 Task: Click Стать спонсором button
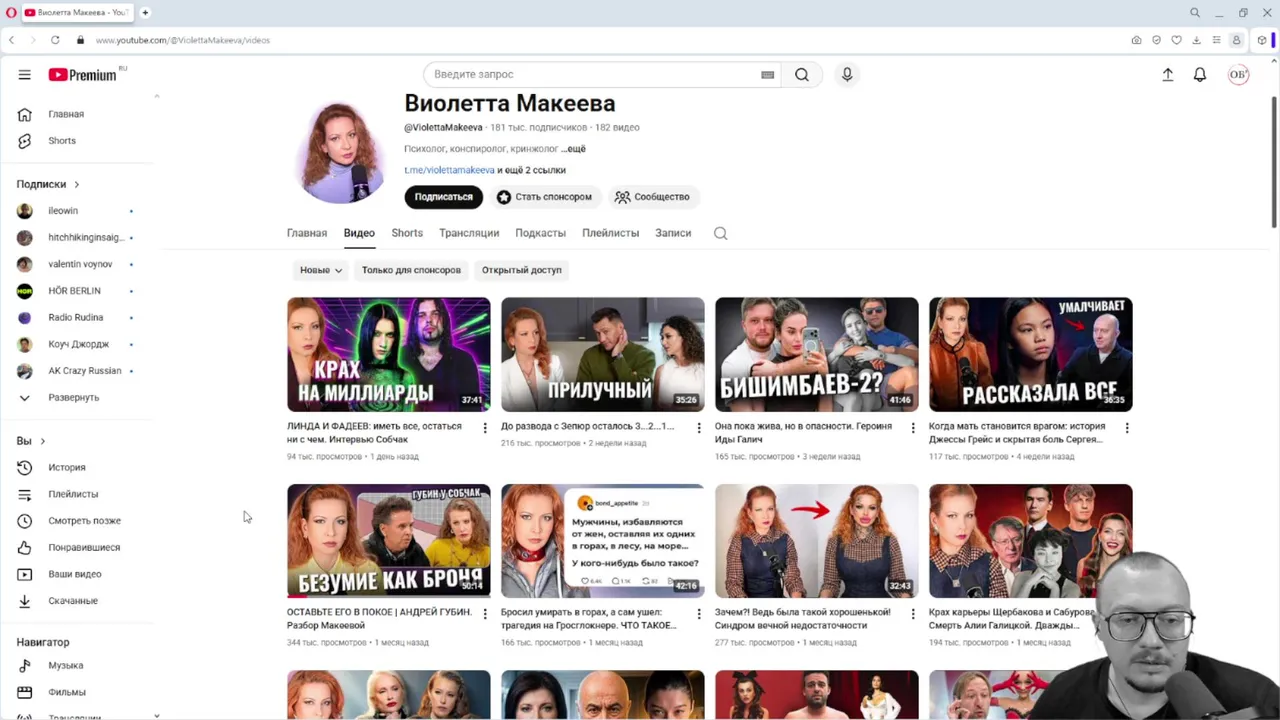545,197
